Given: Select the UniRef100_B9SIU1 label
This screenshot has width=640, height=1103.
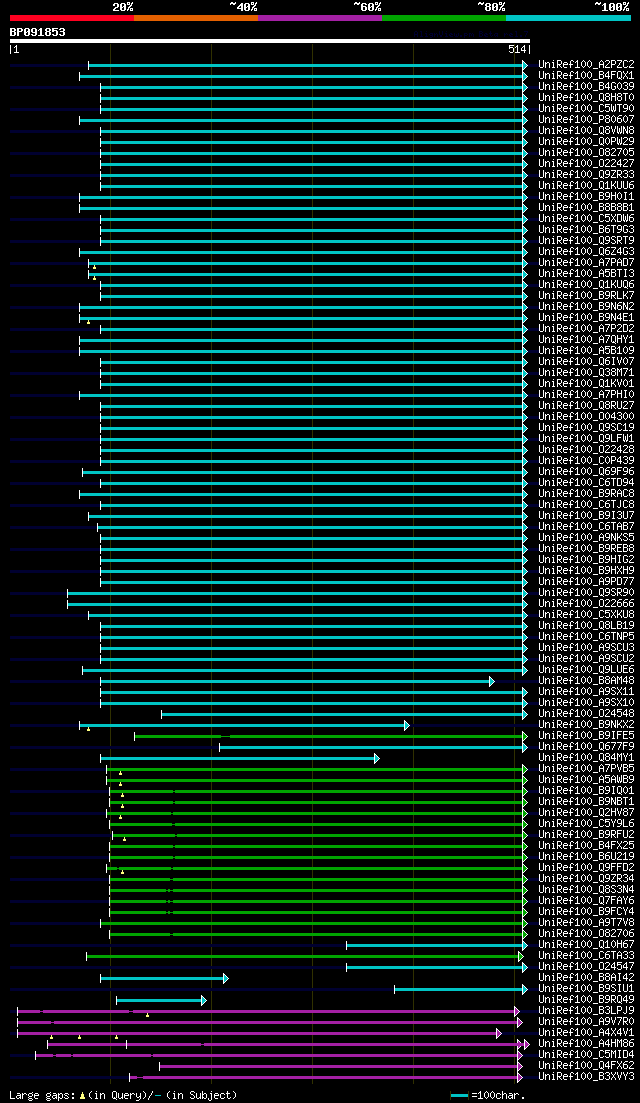Looking at the screenshot, I should 587,989.
